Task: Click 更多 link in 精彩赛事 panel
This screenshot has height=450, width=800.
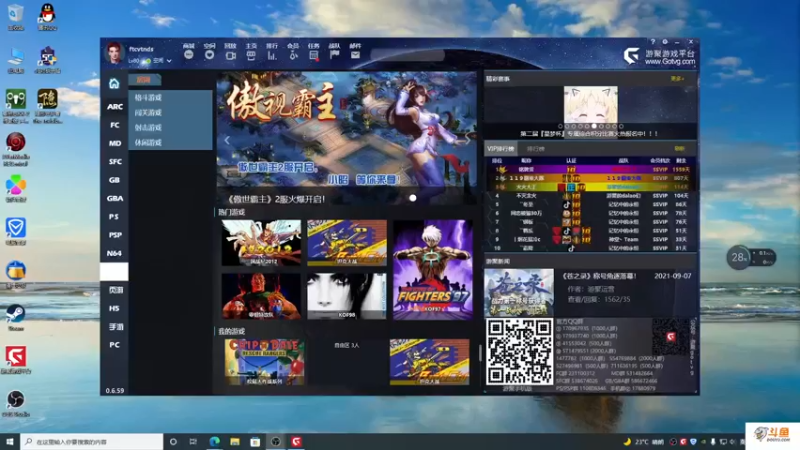Action: 677,79
